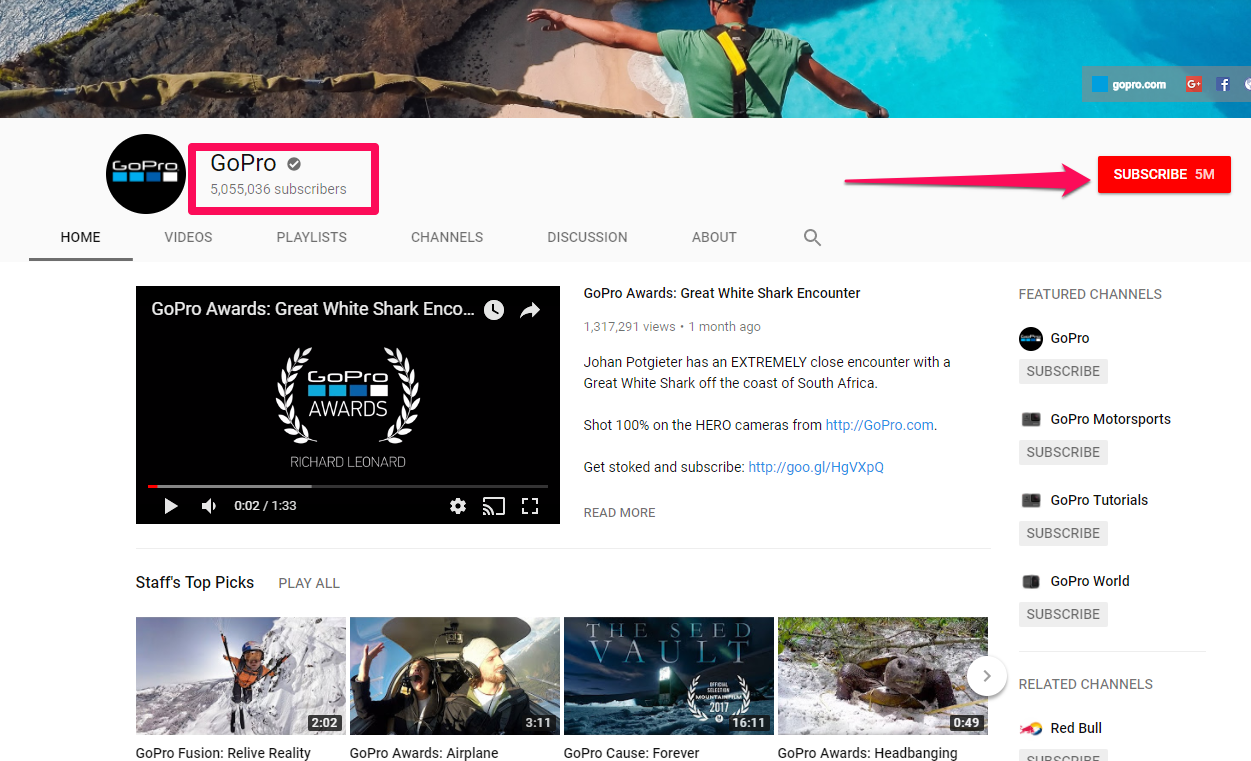
Task: Click the GoPro World channel icon
Action: tap(1031, 581)
